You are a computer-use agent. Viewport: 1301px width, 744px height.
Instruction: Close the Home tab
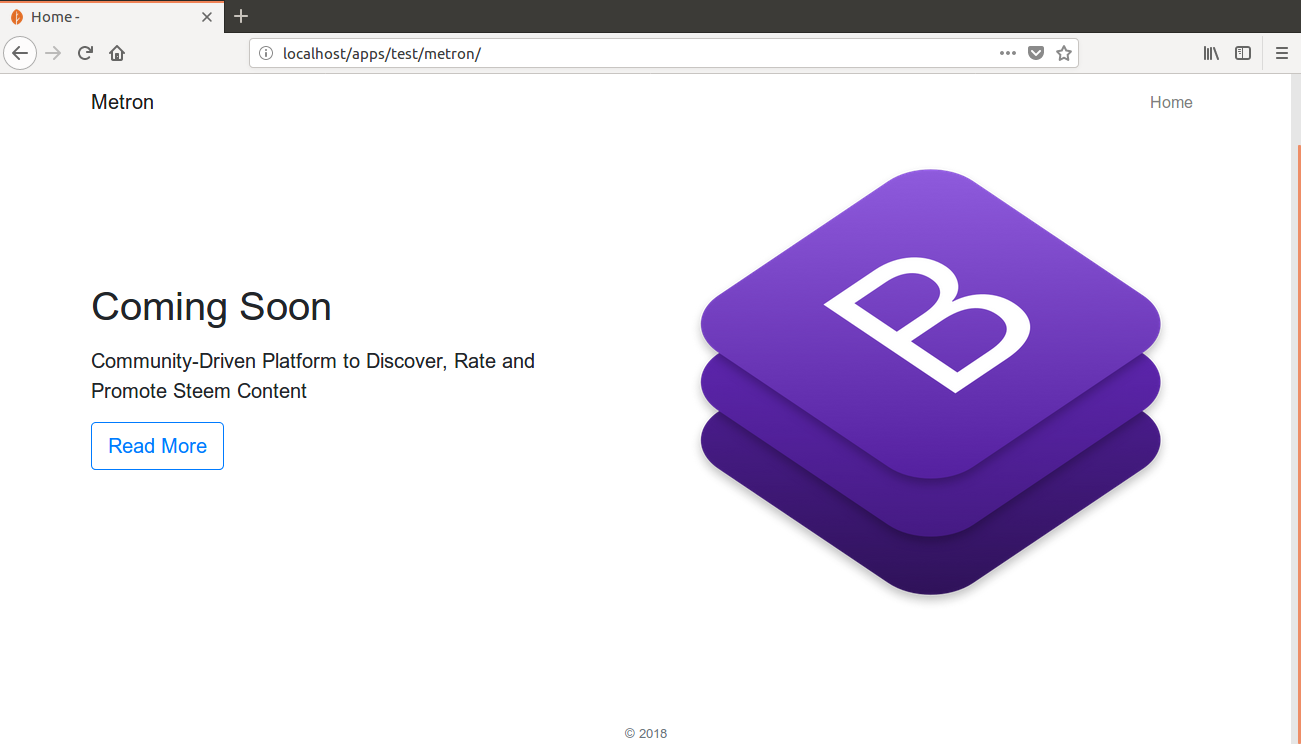click(207, 17)
